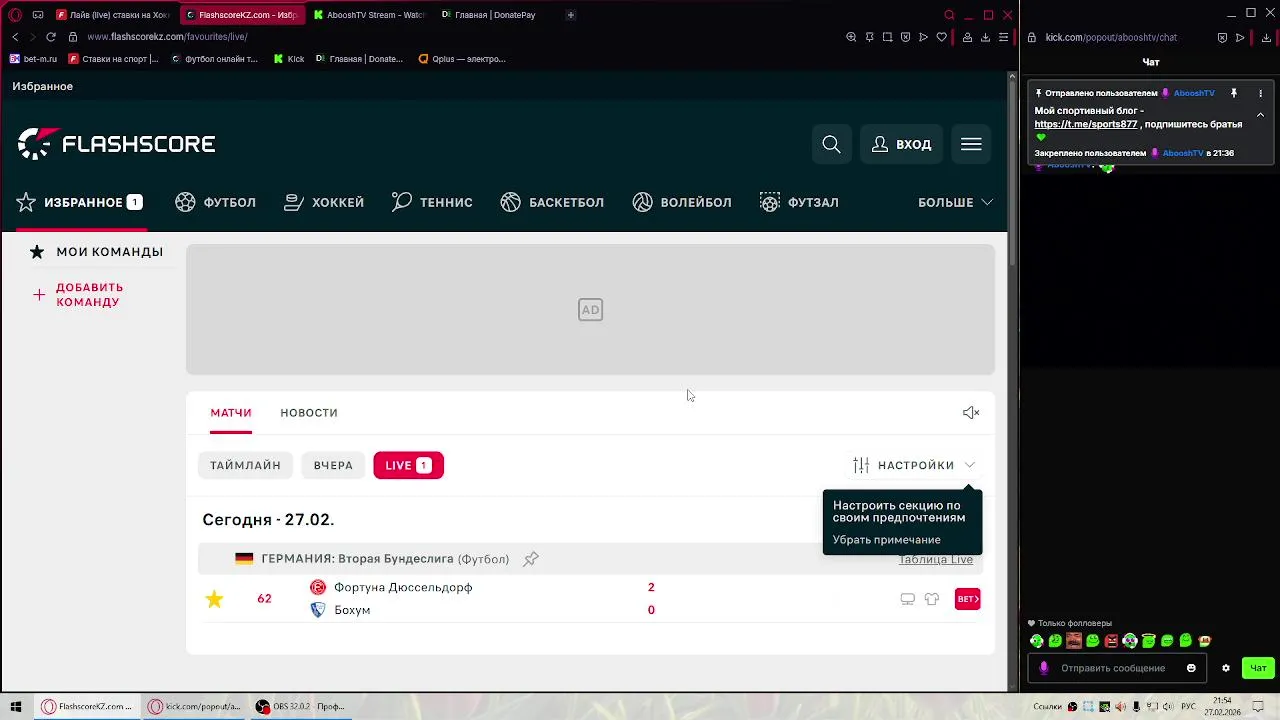
Task: Switch to the Главная DonatePay browser tab
Action: (x=490, y=15)
